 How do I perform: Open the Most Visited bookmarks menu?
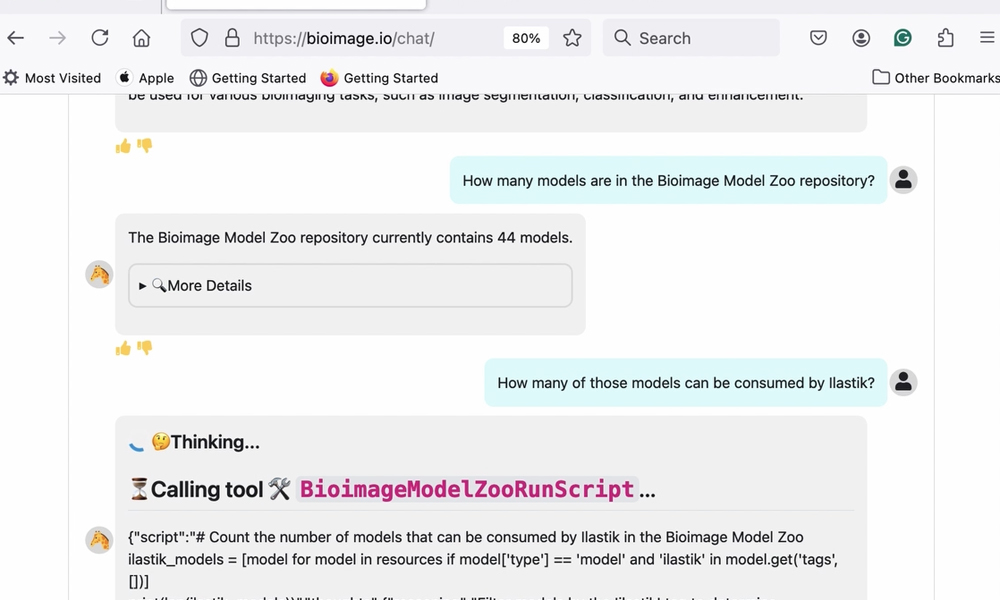52,77
